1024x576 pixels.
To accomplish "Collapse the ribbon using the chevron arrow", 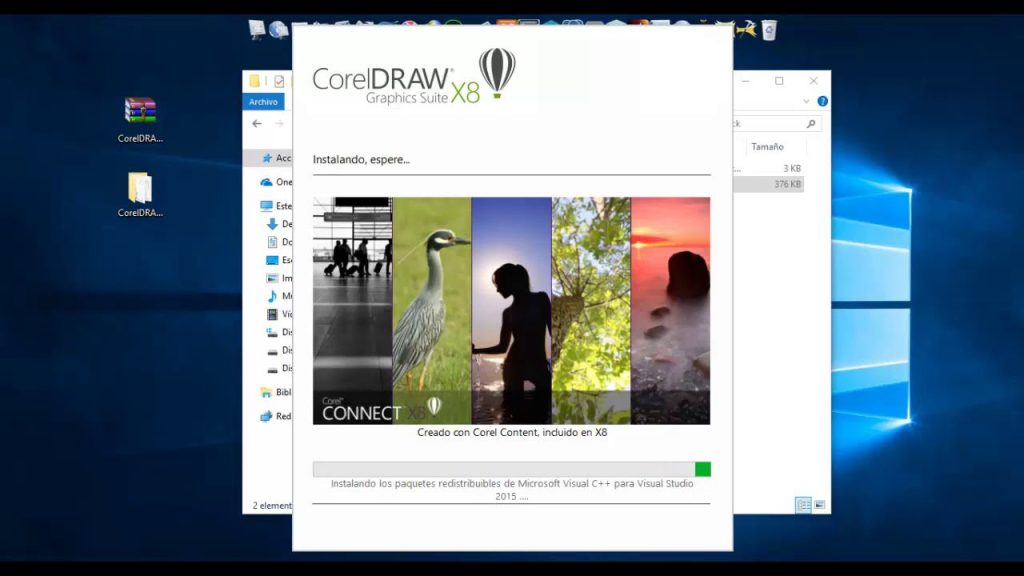I will click(x=807, y=100).
